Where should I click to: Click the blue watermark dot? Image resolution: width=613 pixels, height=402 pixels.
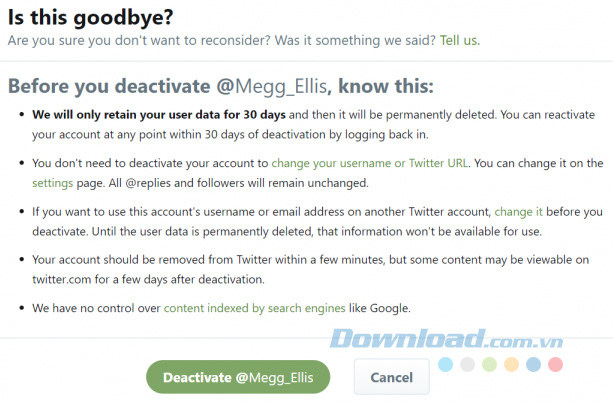(533, 364)
